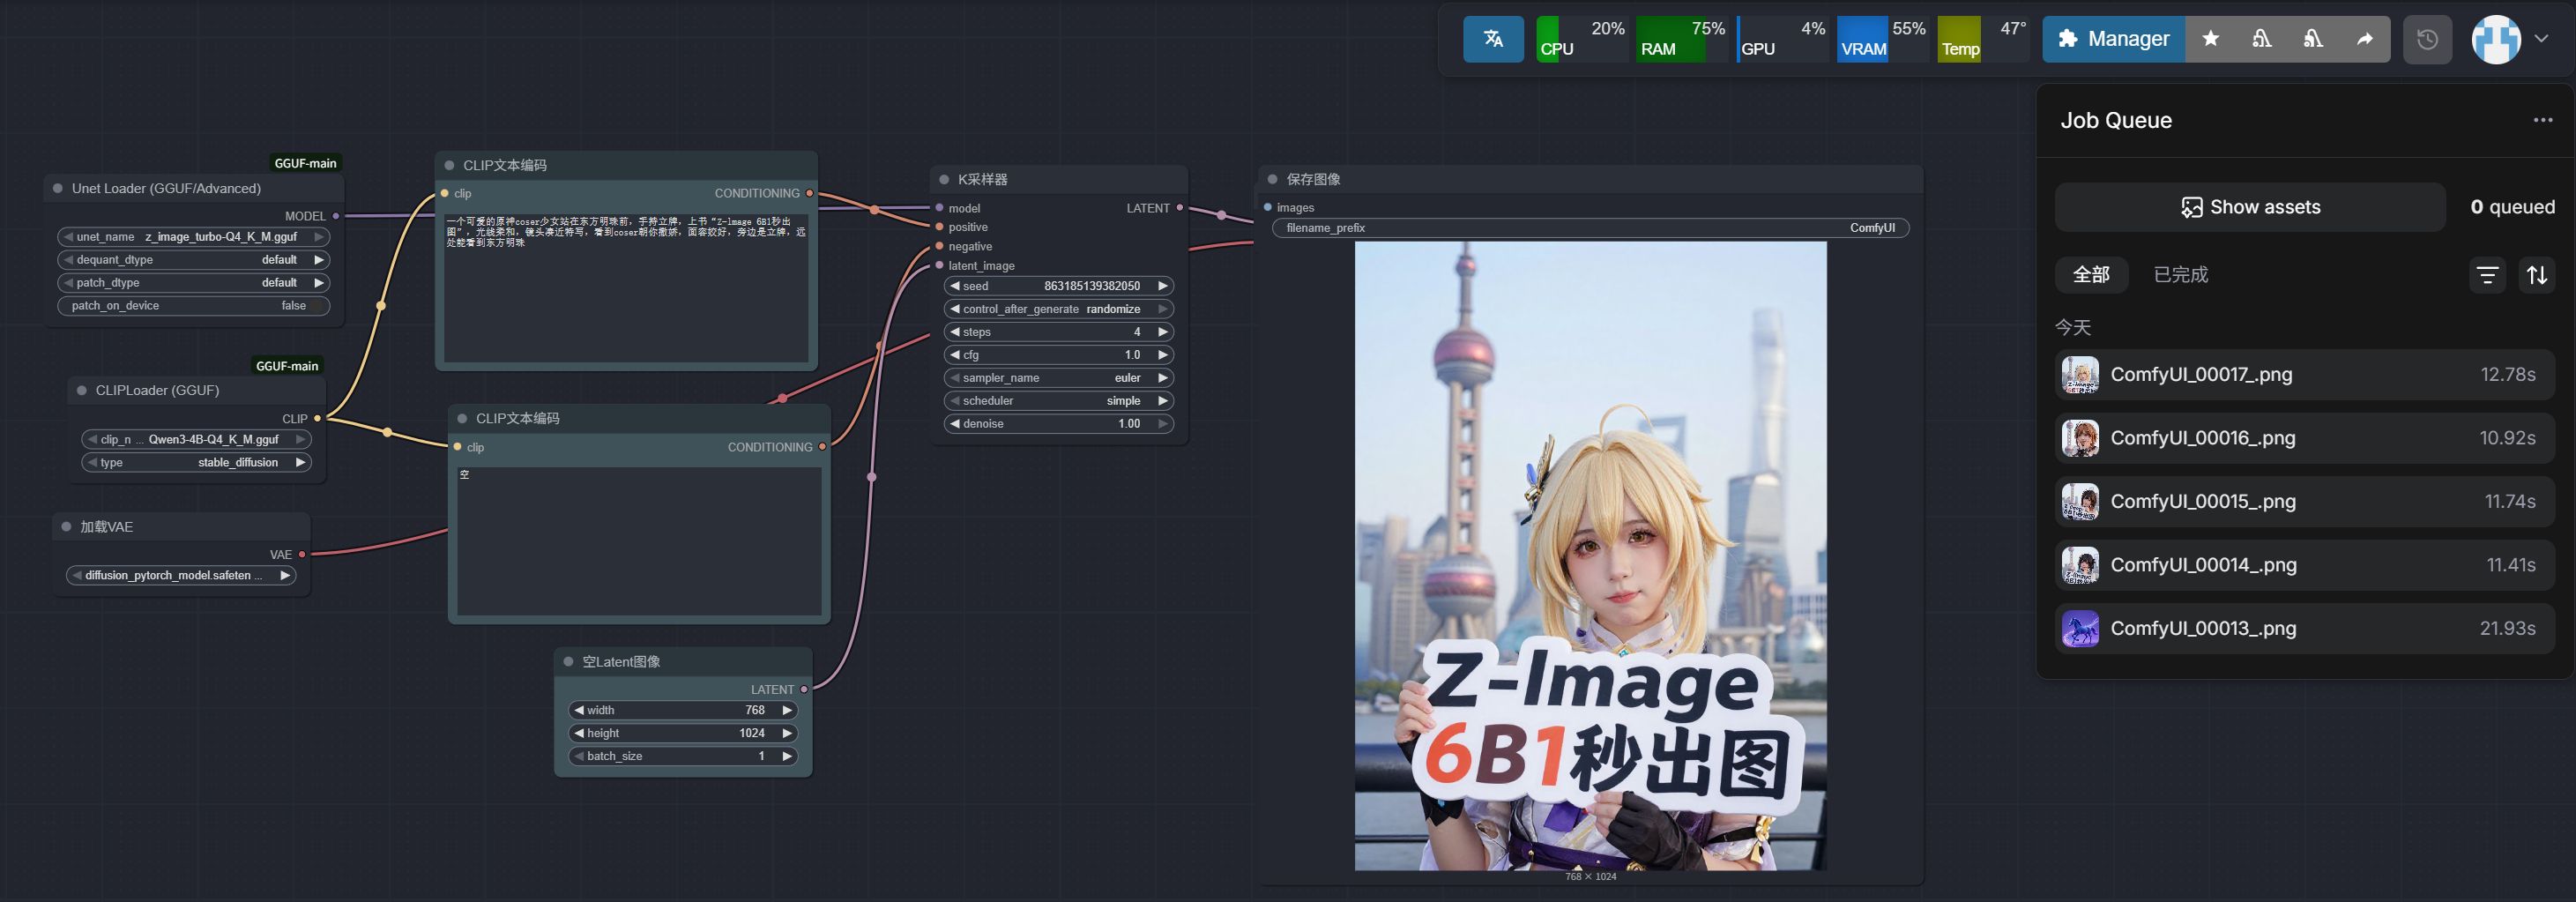Click the filter icon in Job Queue

point(2487,274)
